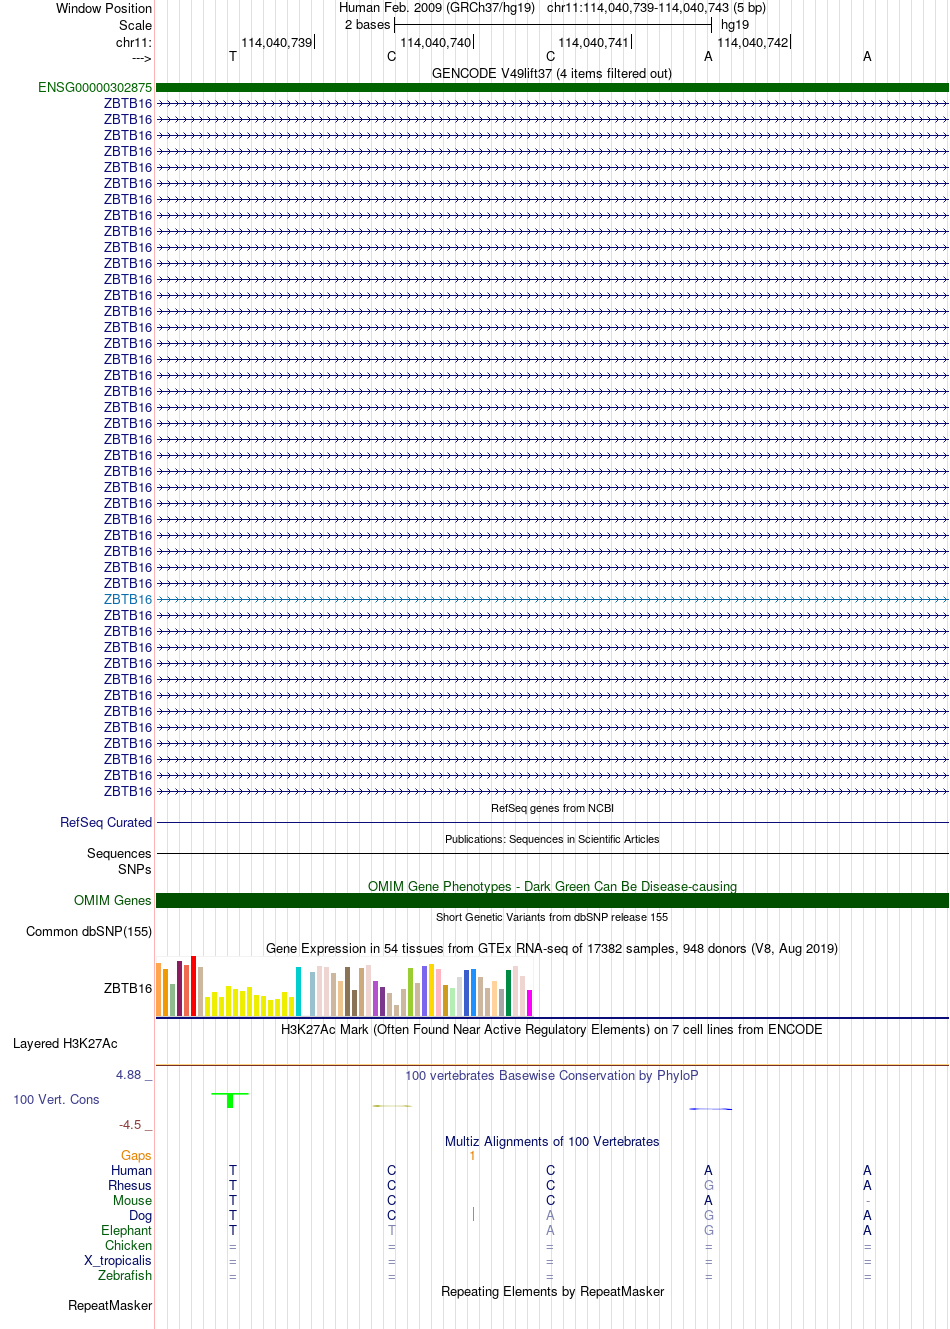The width and height of the screenshot is (950, 1329).
Task: Select the X_tropicalis species label
Action: pyautogui.click(x=118, y=1261)
